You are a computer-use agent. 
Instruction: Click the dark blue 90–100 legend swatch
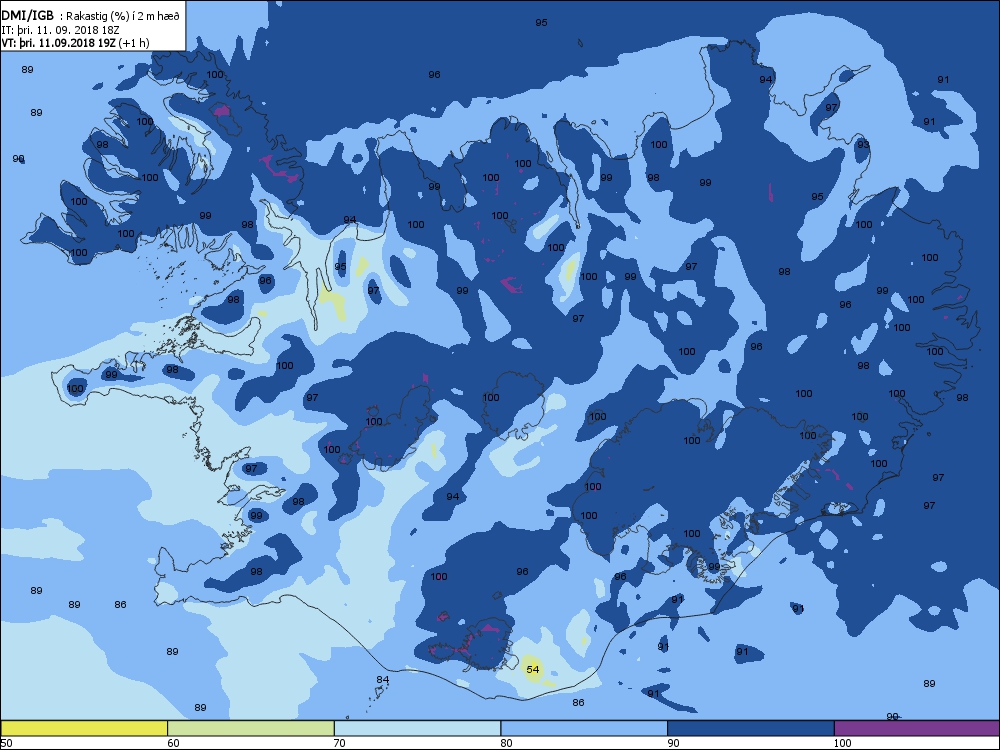click(751, 728)
